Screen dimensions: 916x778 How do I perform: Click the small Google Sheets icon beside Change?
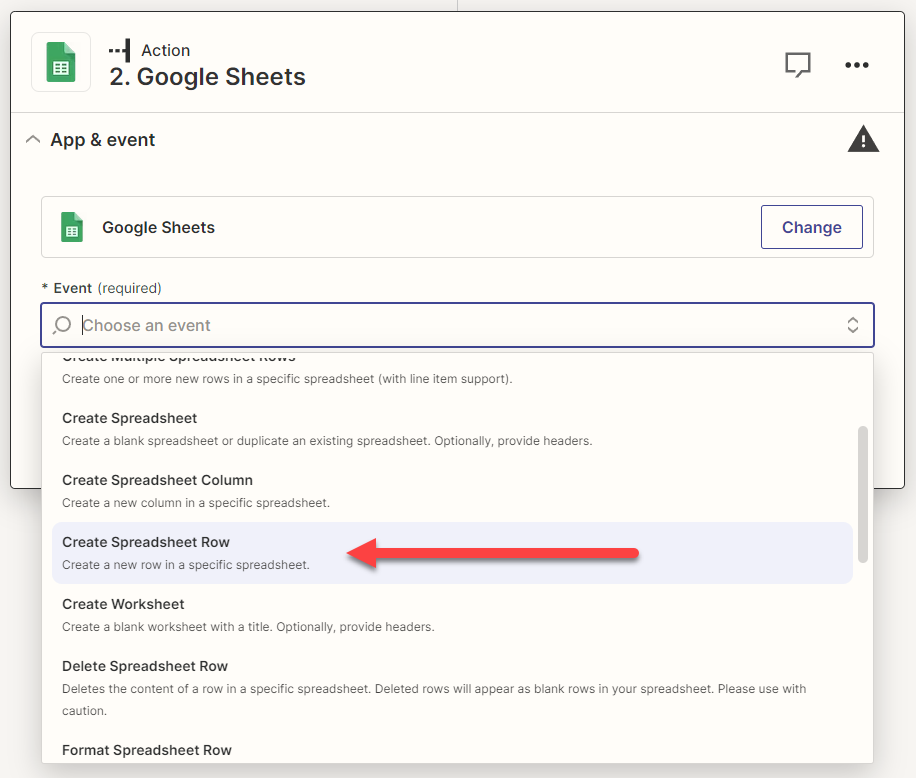point(72,227)
